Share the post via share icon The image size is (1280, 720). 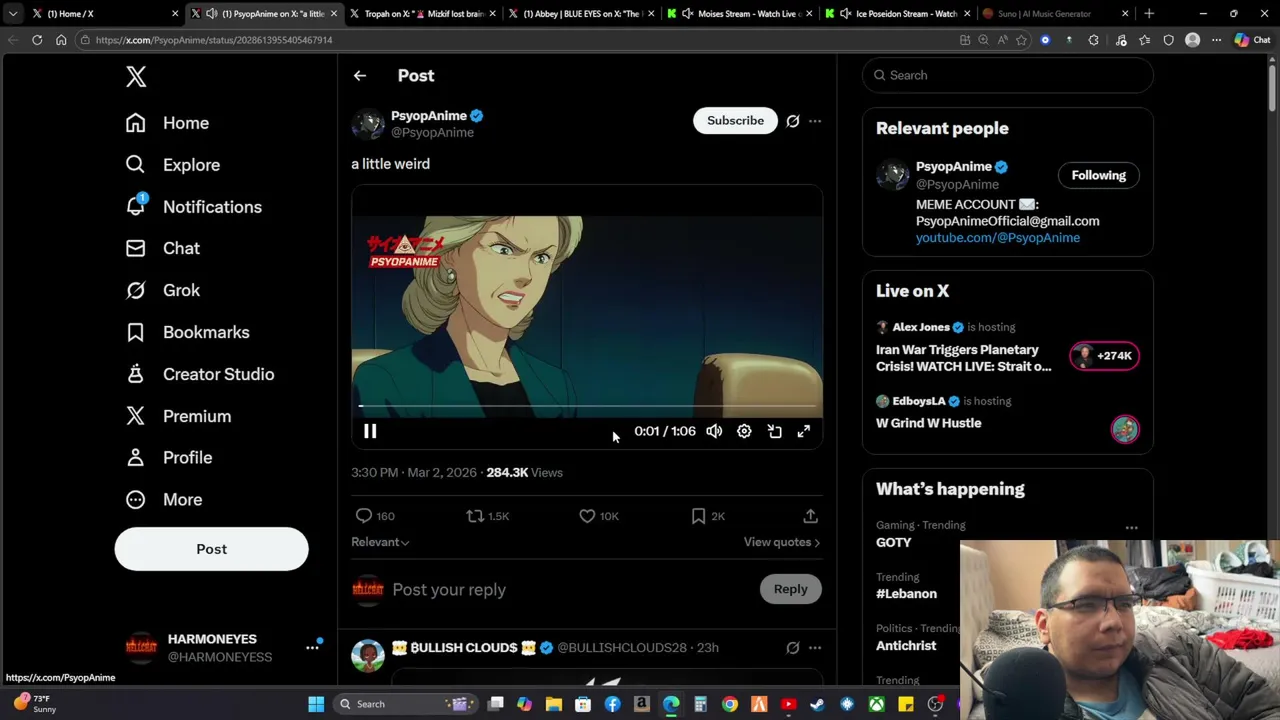click(x=810, y=516)
